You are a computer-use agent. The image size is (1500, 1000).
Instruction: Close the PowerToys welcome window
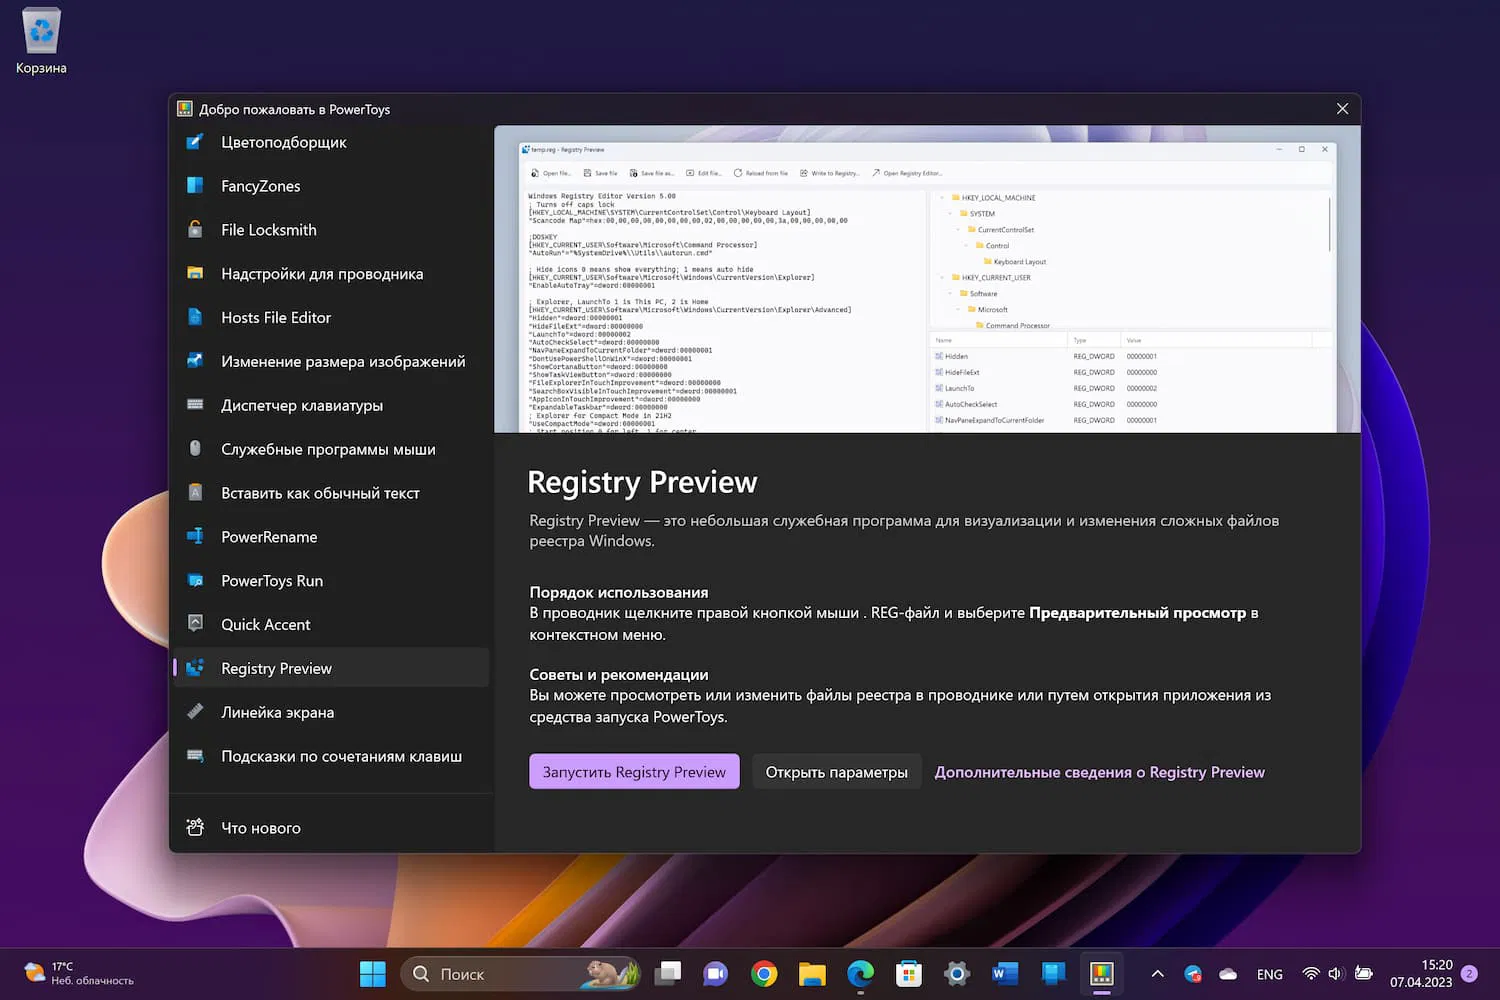click(x=1342, y=109)
